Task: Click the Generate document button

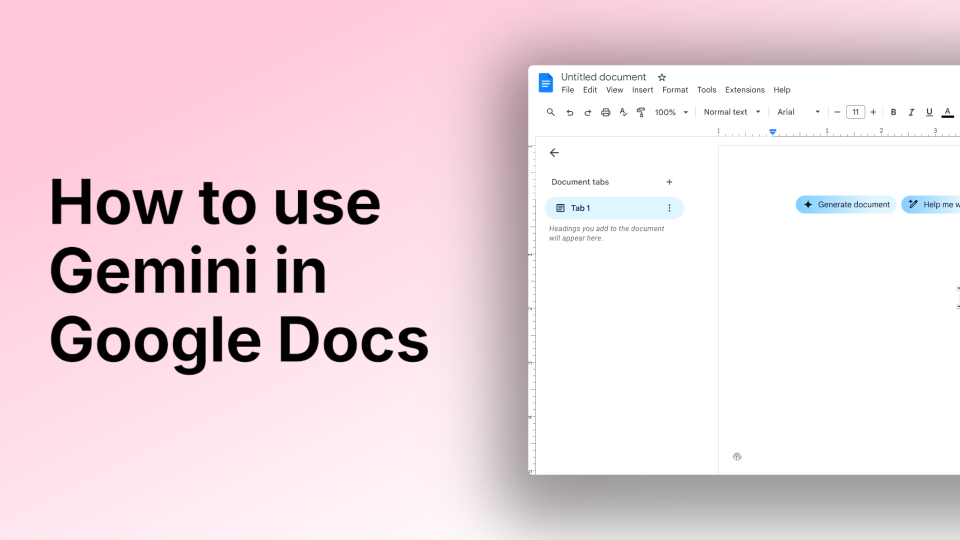Action: (x=846, y=204)
